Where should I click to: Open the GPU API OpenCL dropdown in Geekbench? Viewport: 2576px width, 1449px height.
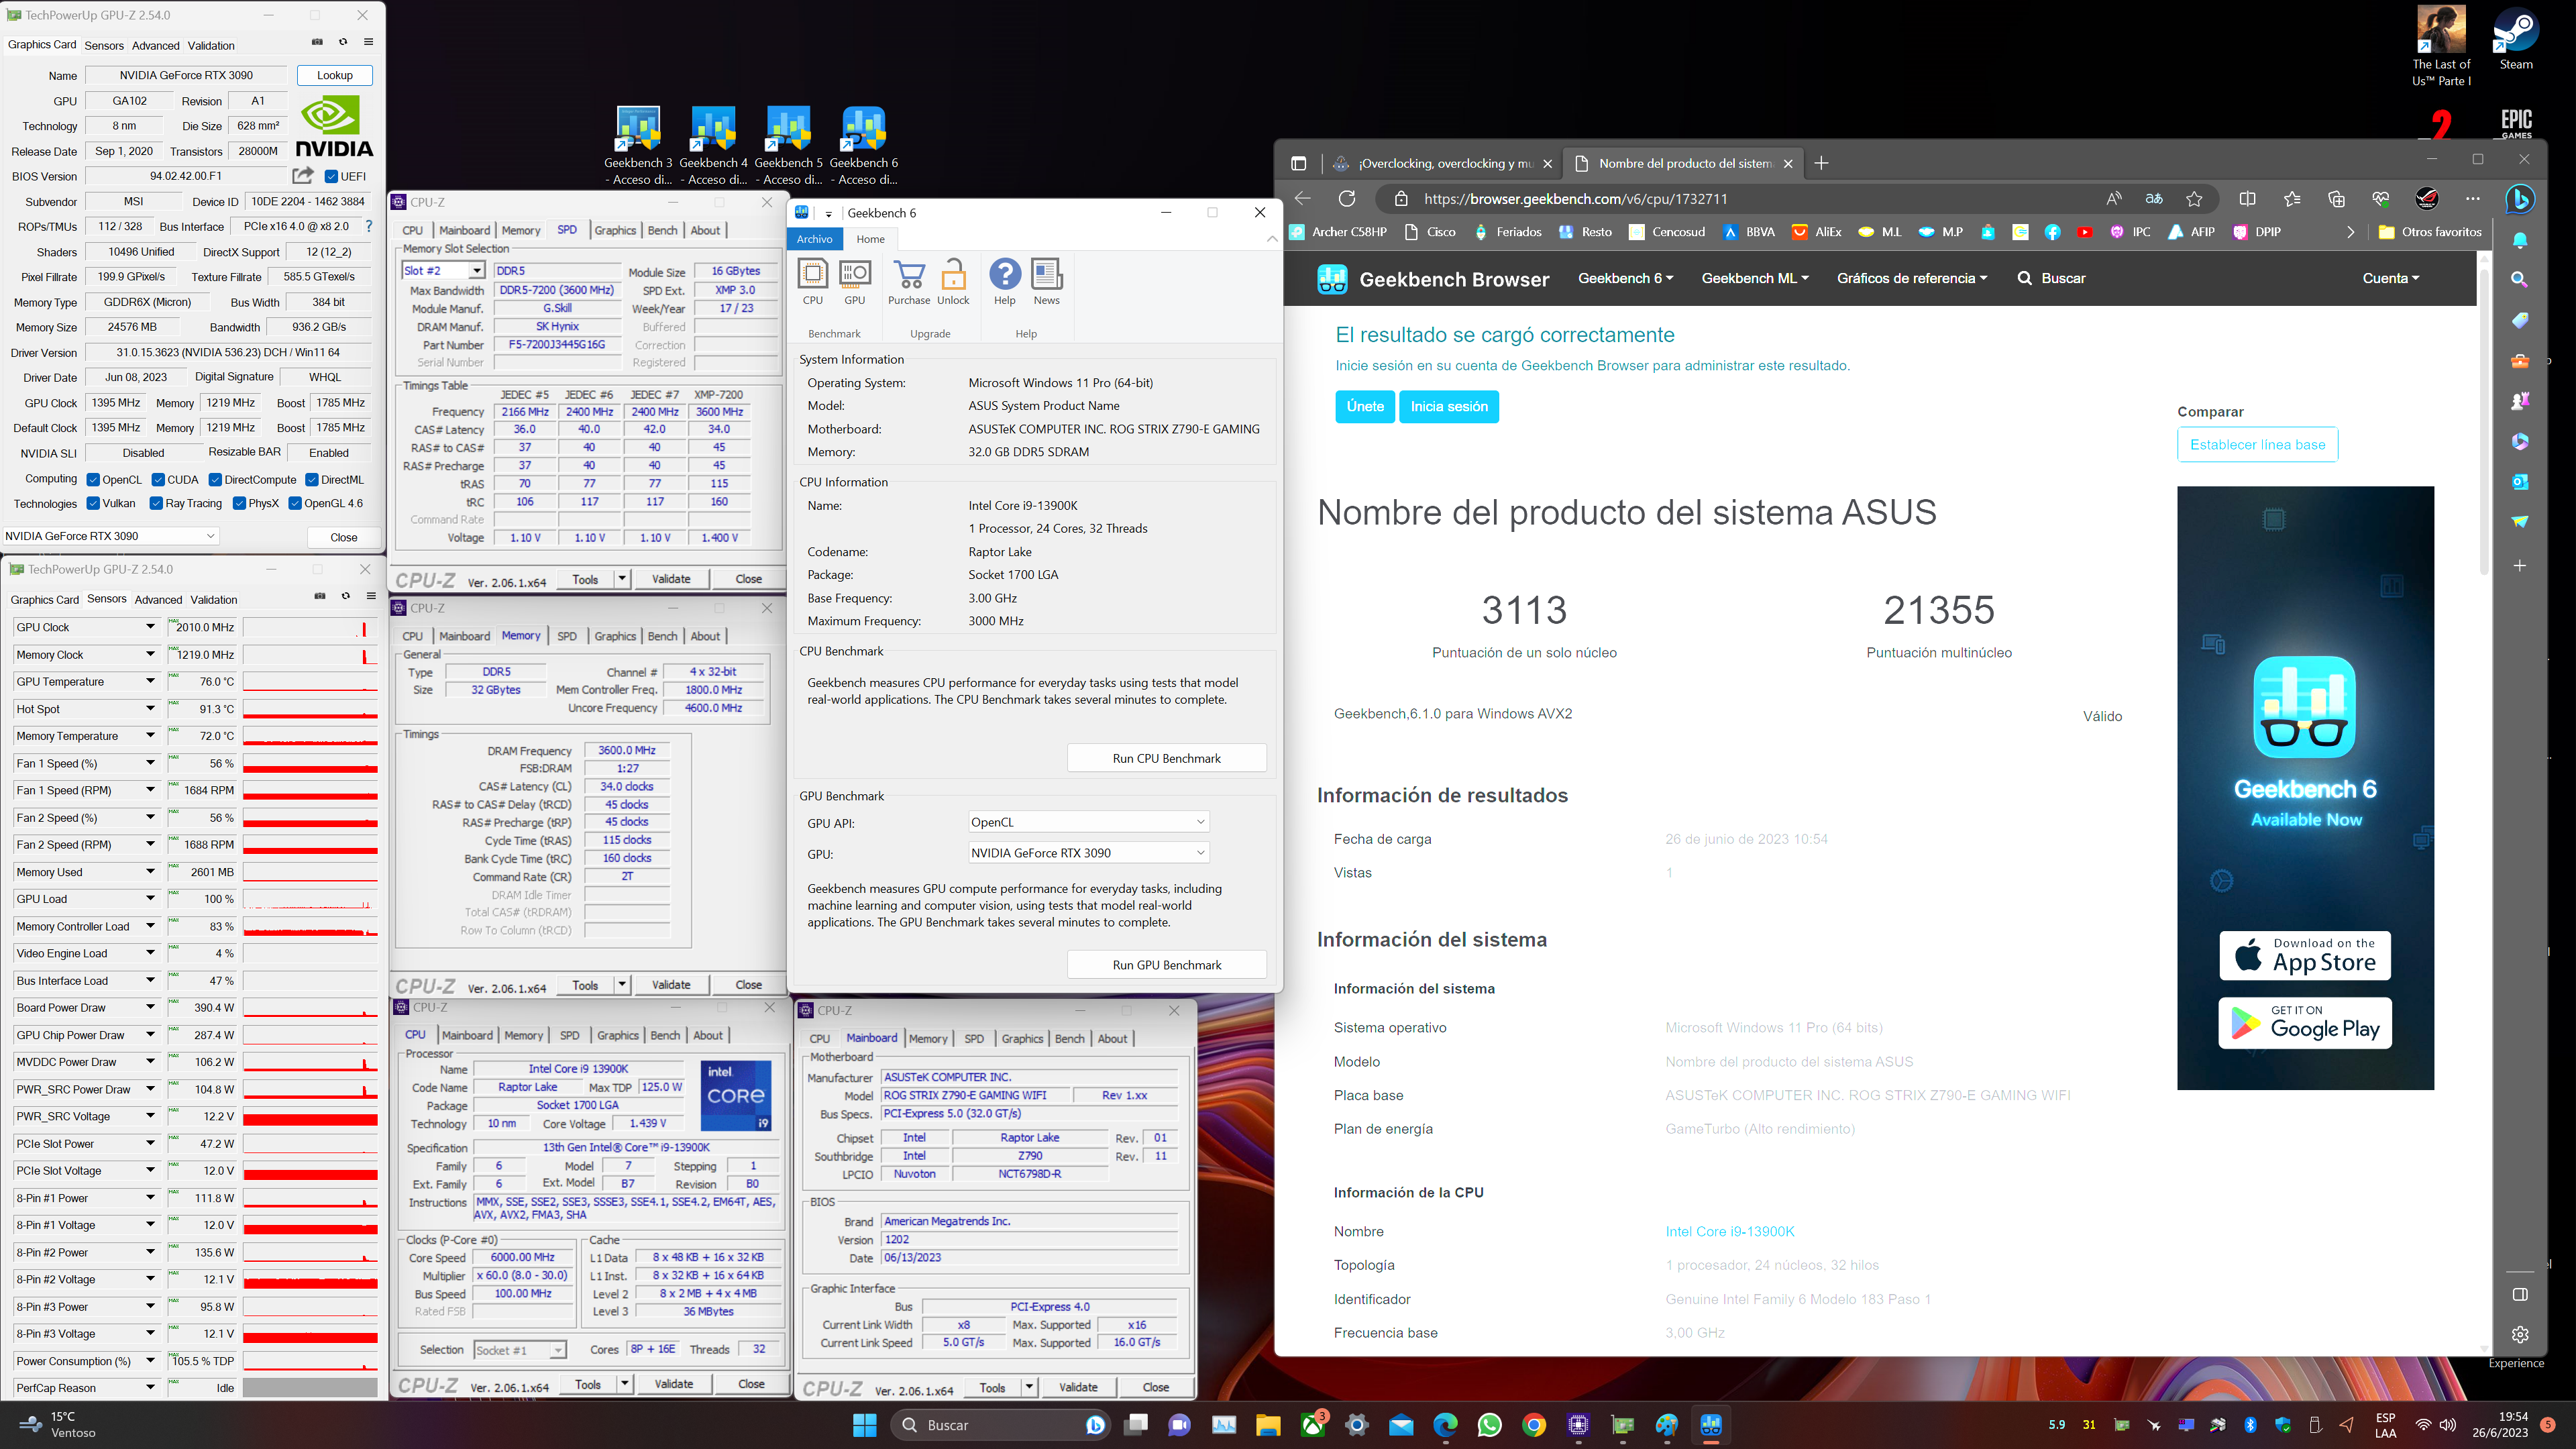click(1088, 822)
